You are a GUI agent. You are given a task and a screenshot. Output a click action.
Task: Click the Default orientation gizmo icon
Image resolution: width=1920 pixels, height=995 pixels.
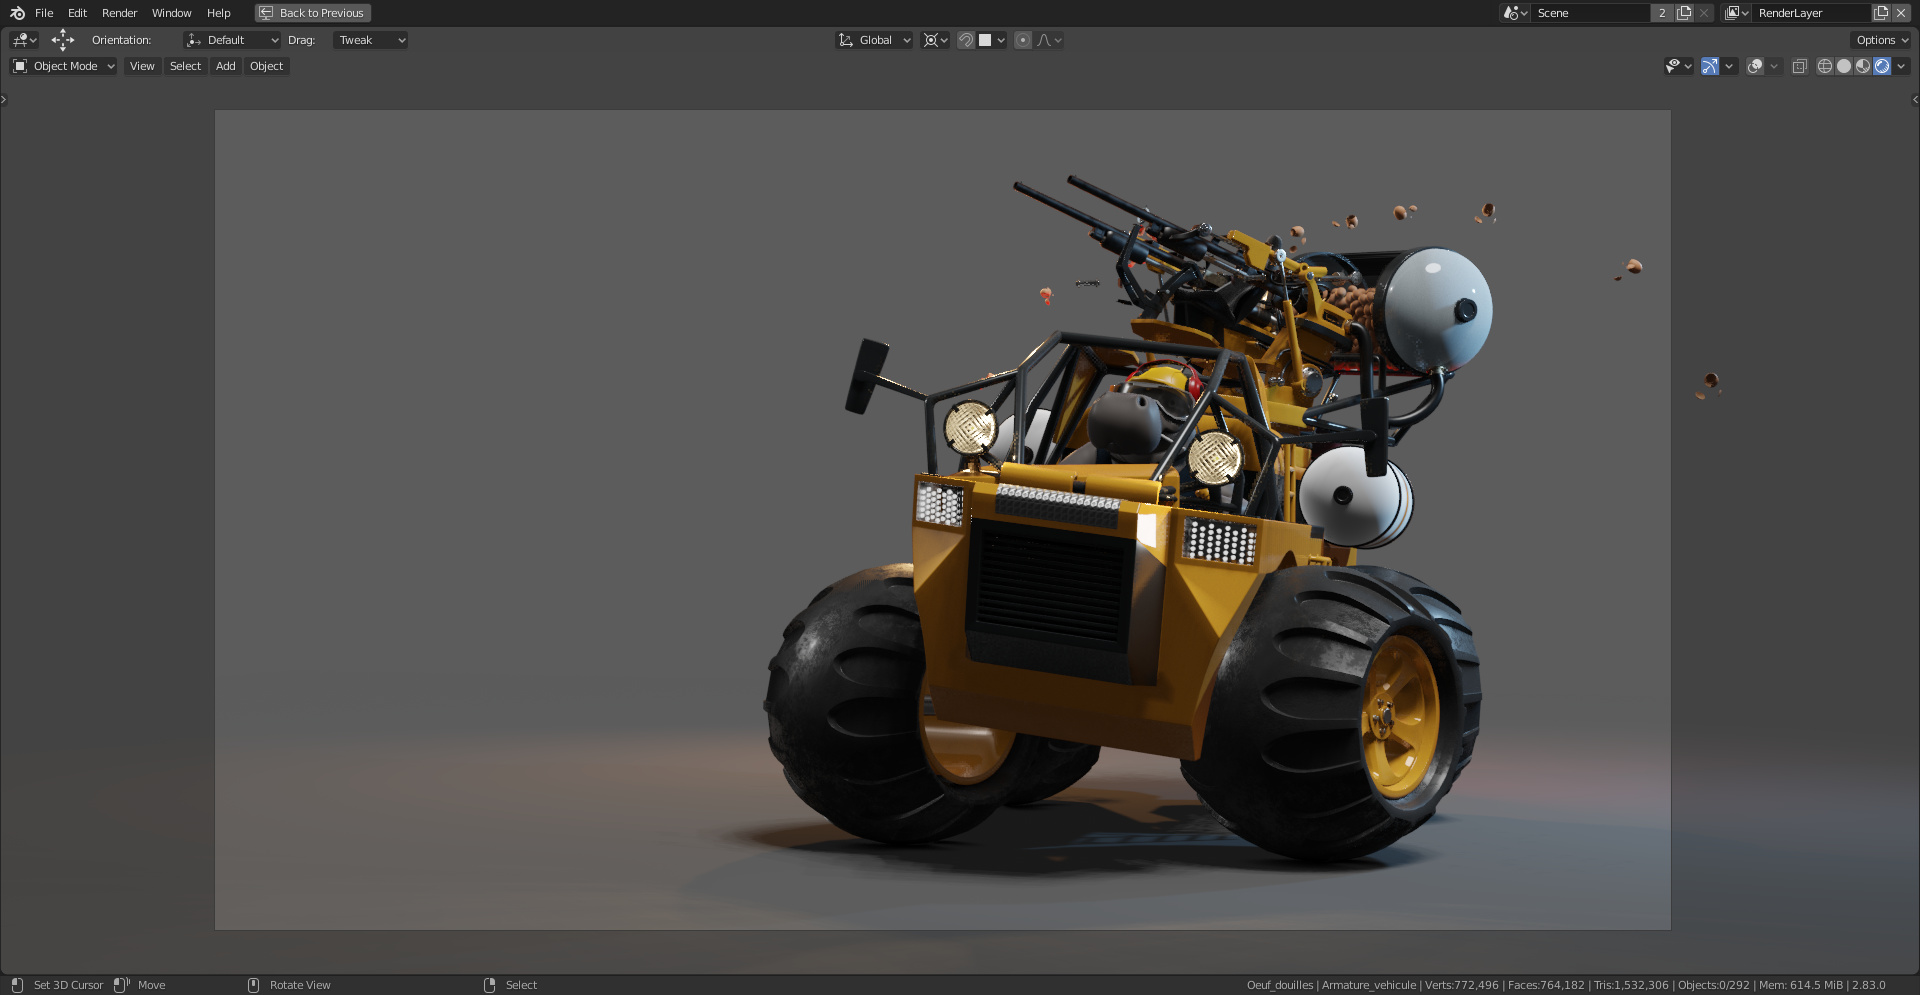pyautogui.click(x=194, y=40)
